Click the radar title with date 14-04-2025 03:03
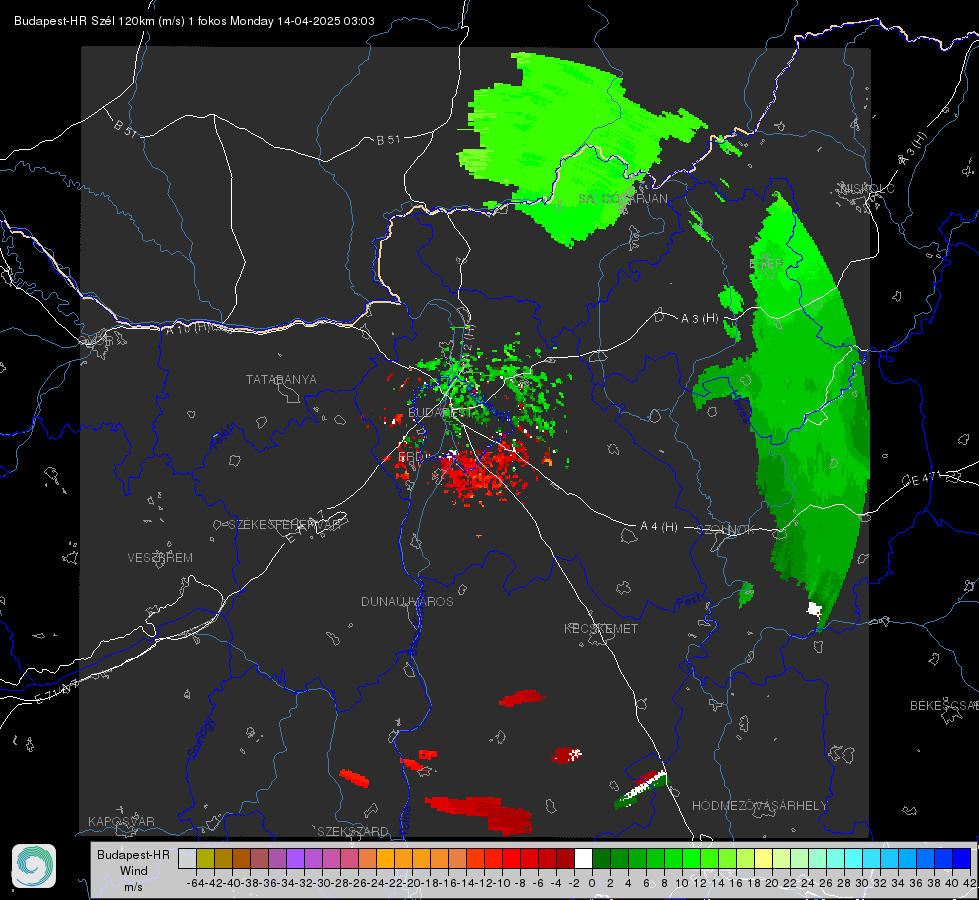This screenshot has width=979, height=900. tap(194, 21)
